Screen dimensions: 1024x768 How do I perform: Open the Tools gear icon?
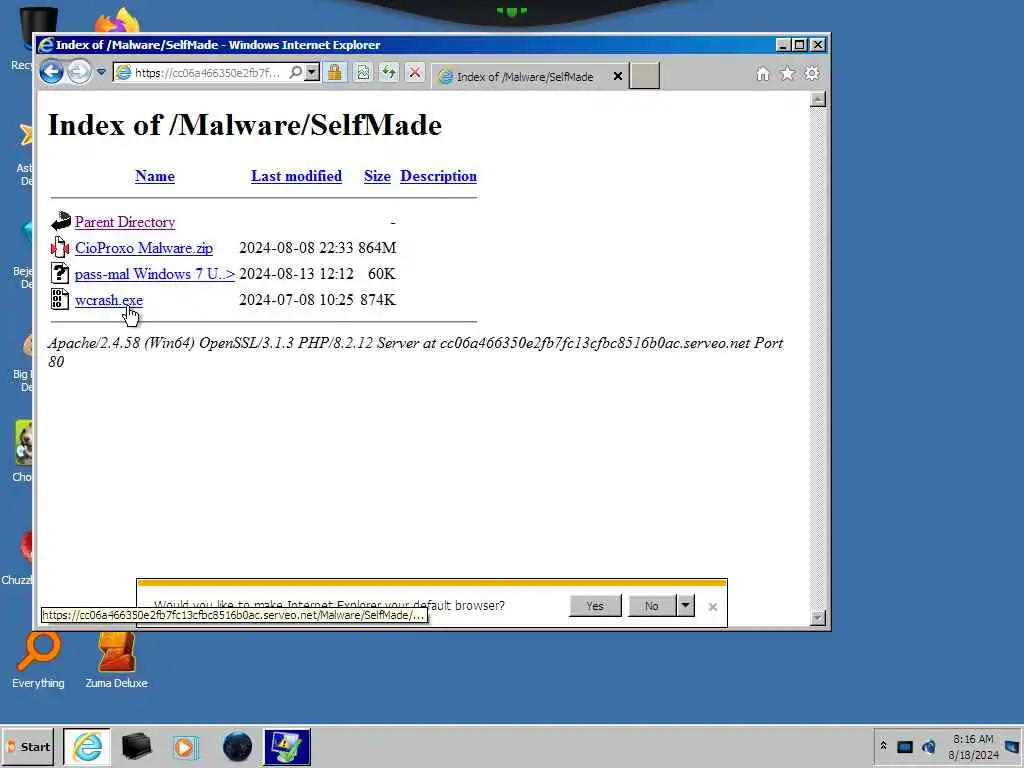click(x=812, y=73)
